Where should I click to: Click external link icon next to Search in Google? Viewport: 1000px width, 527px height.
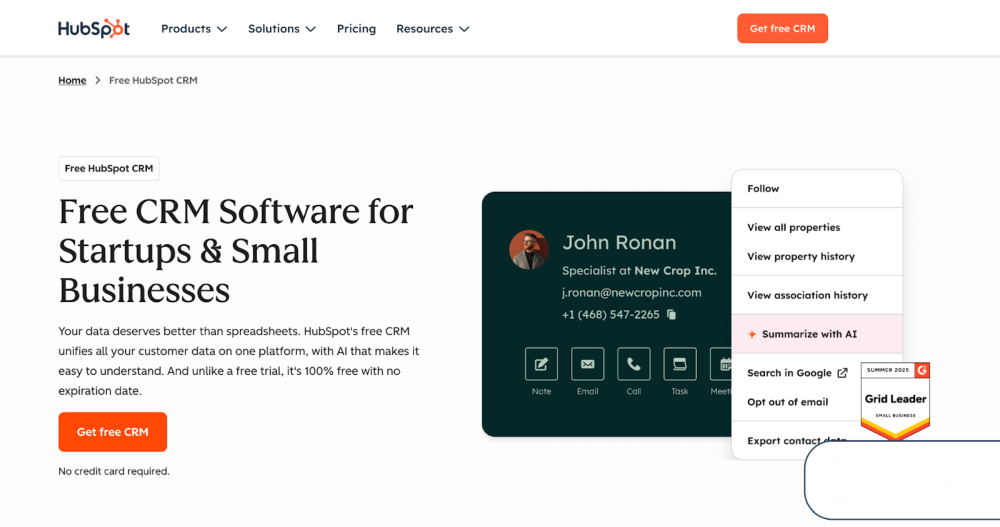point(842,373)
